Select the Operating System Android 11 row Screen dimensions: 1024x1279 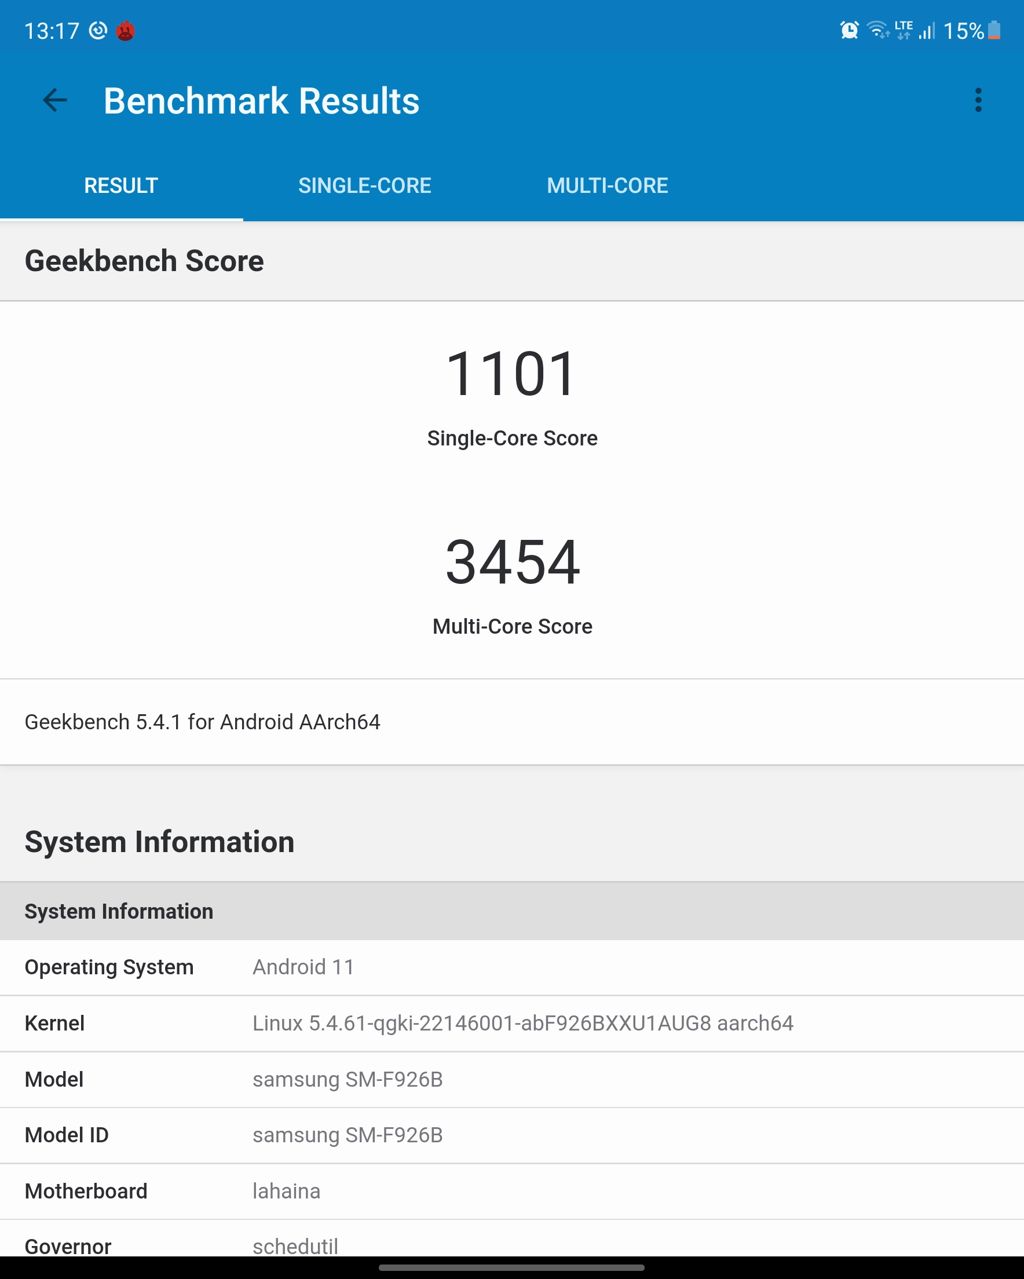(x=512, y=967)
